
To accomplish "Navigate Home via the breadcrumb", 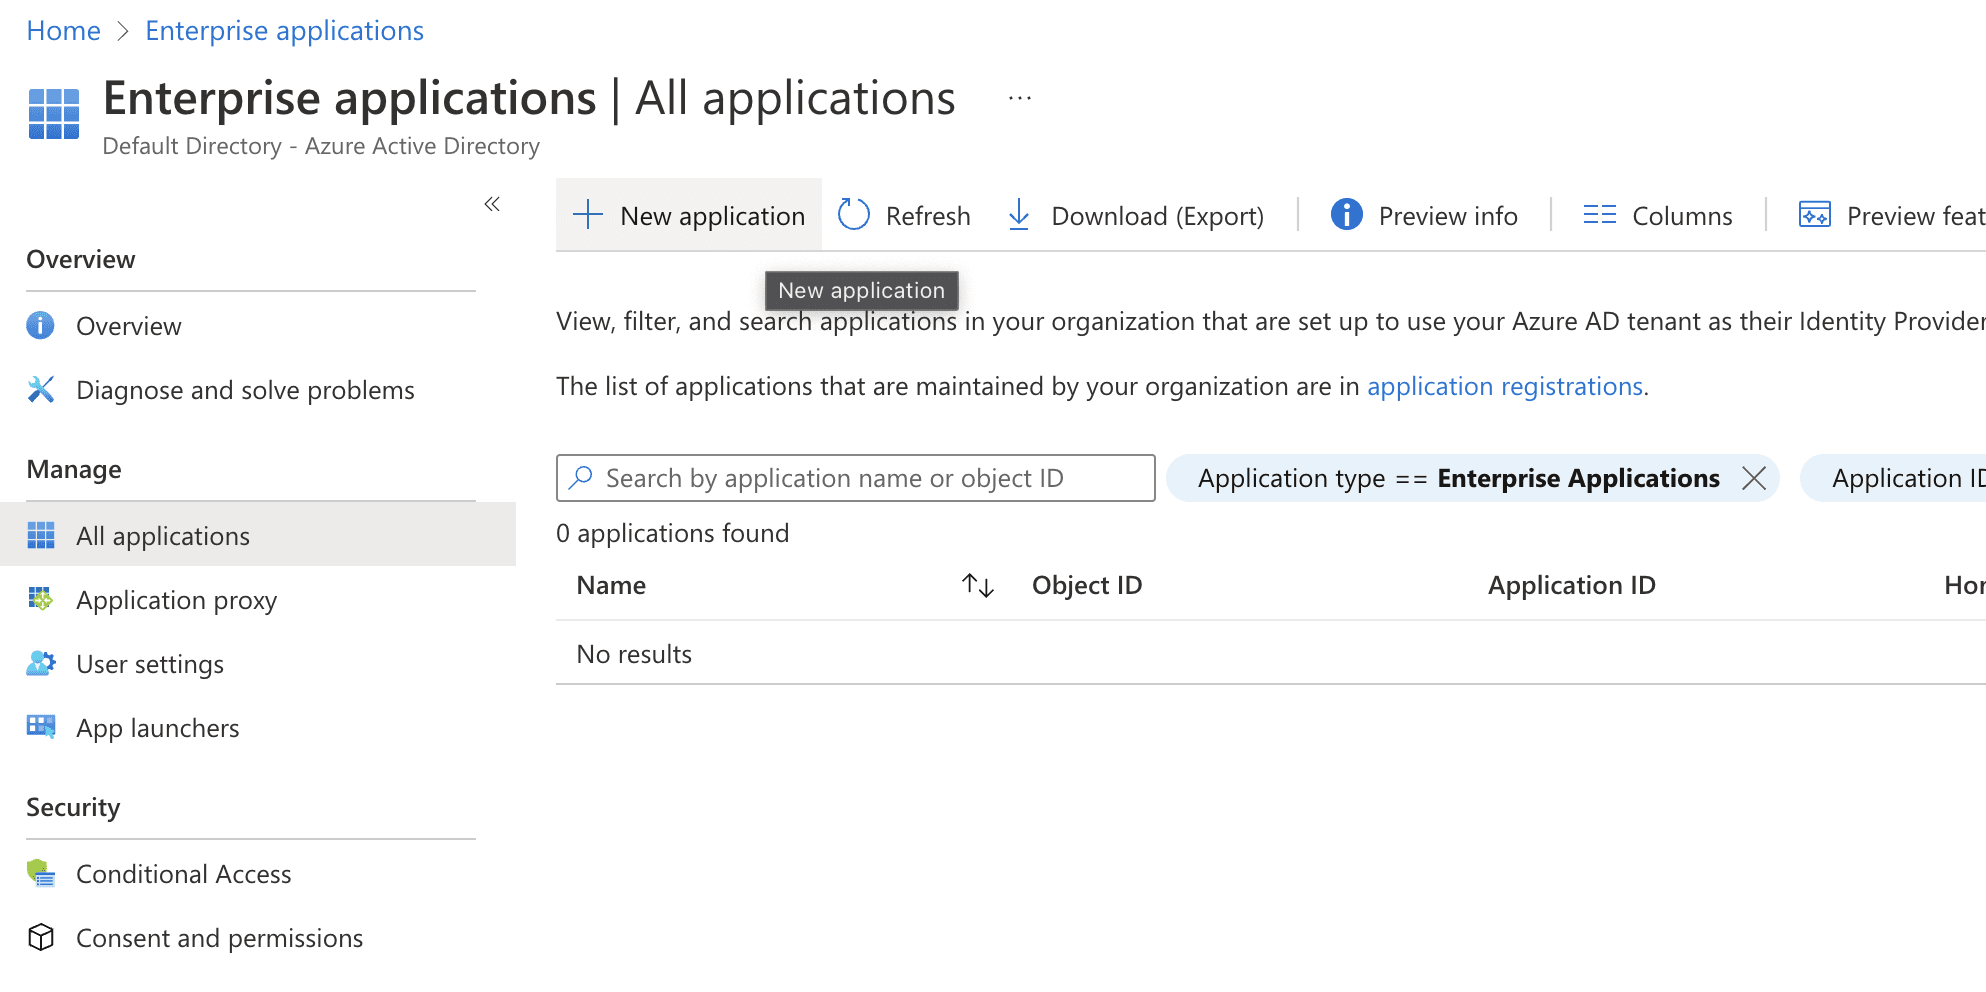I will click(63, 30).
